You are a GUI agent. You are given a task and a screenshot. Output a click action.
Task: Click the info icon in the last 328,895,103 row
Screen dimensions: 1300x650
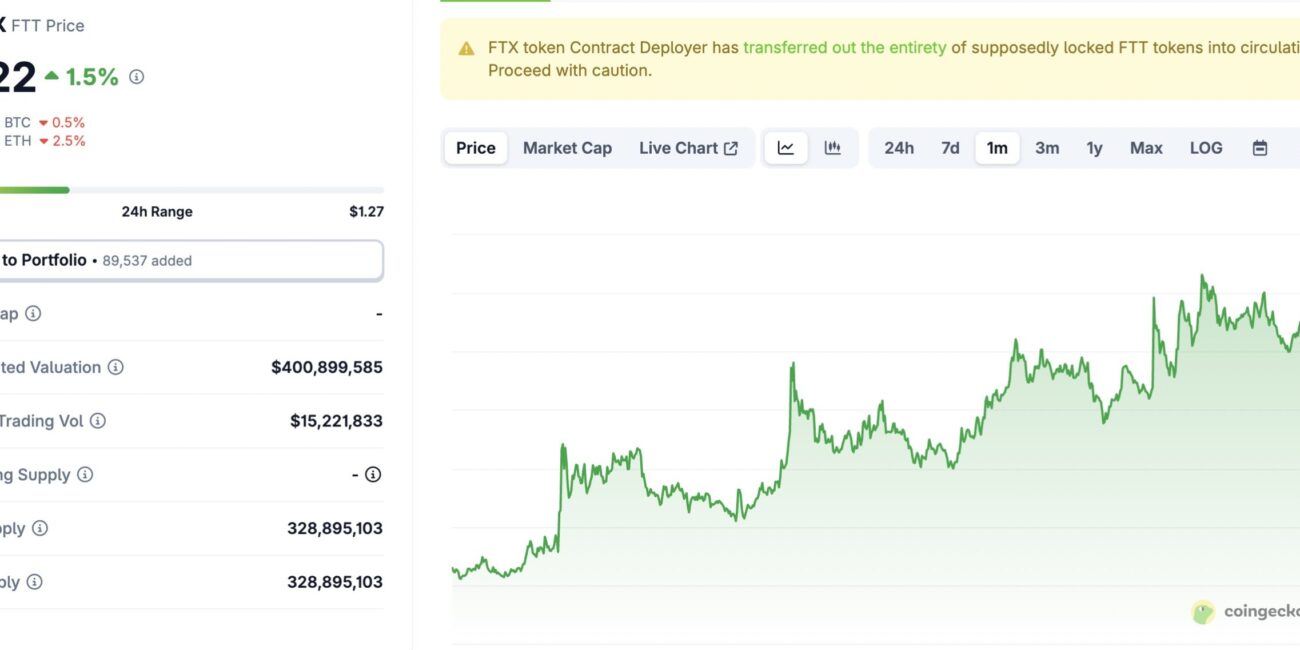point(34,582)
